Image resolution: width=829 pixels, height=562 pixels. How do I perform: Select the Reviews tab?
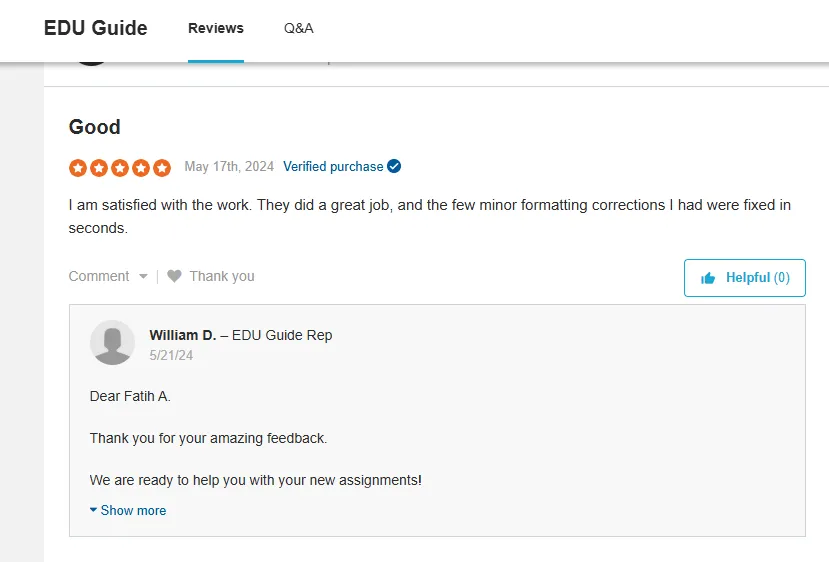(x=216, y=28)
